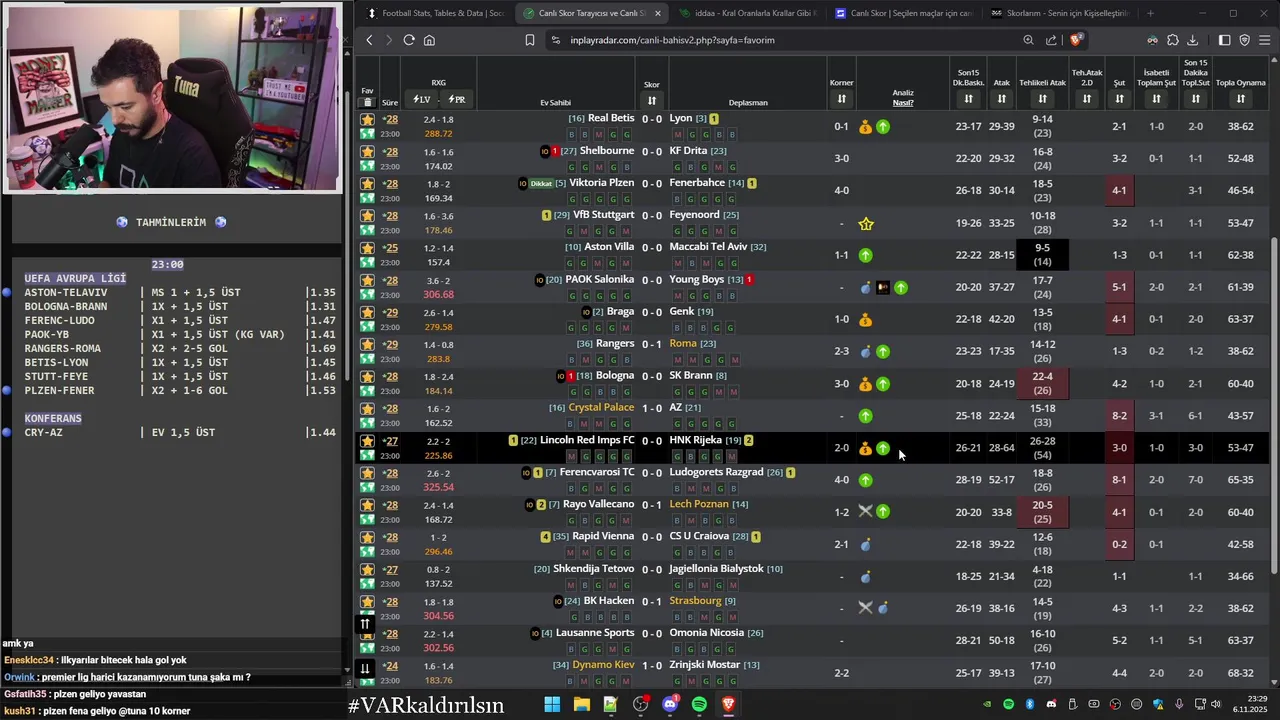Image resolution: width=1280 pixels, height=720 pixels.
Task: Open the Nasıl? link under Analiz
Action: pos(903,102)
